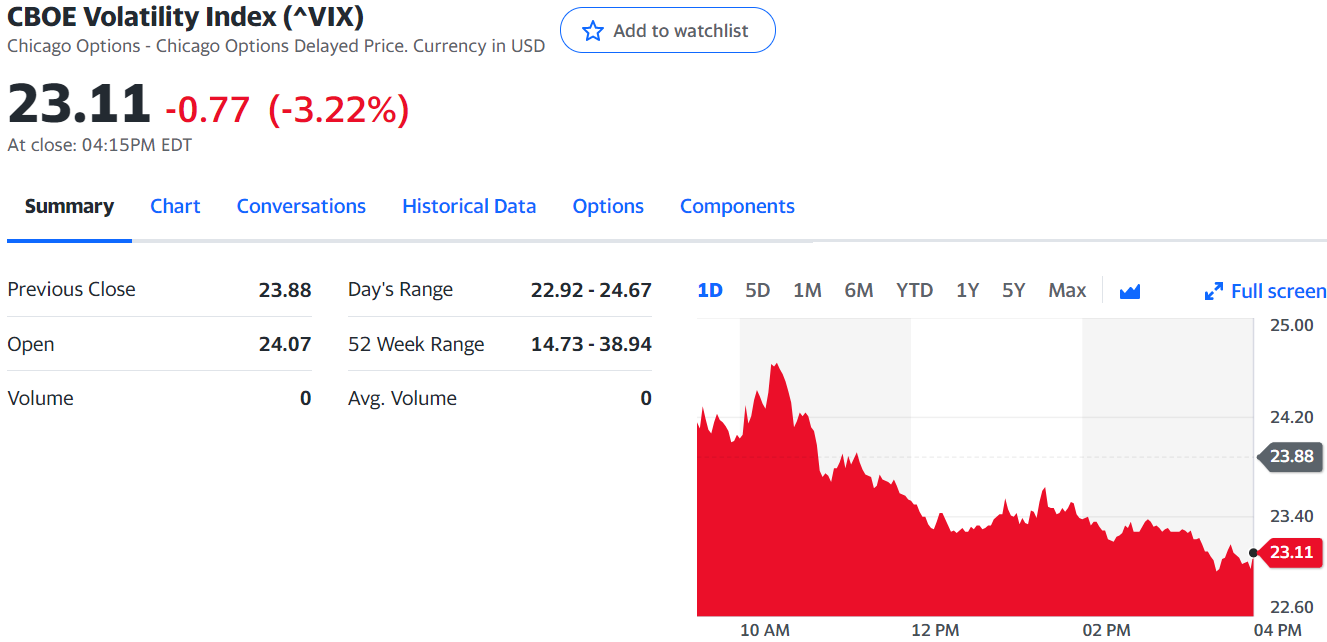The image size is (1327, 642).
Task: Select the 5D chart range
Action: coord(758,291)
